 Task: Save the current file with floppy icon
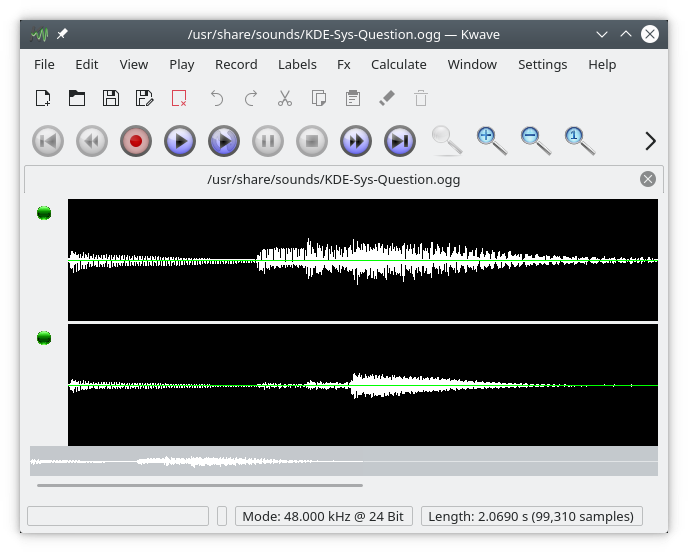(x=111, y=98)
